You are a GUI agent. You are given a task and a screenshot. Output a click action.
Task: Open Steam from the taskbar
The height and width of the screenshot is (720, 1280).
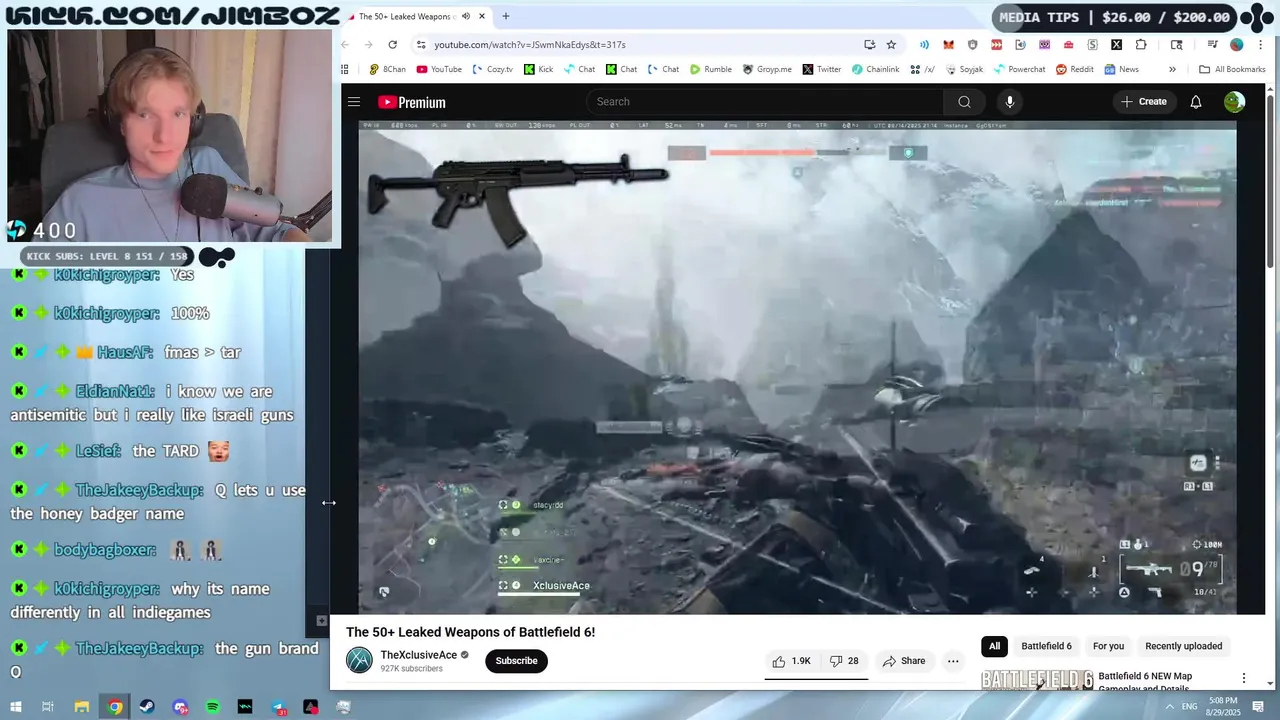tap(148, 707)
